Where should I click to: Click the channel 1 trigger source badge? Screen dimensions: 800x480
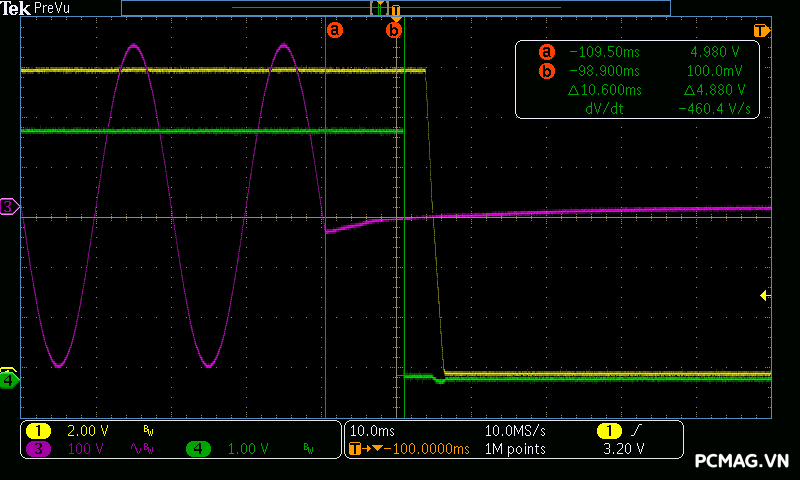coord(609,431)
